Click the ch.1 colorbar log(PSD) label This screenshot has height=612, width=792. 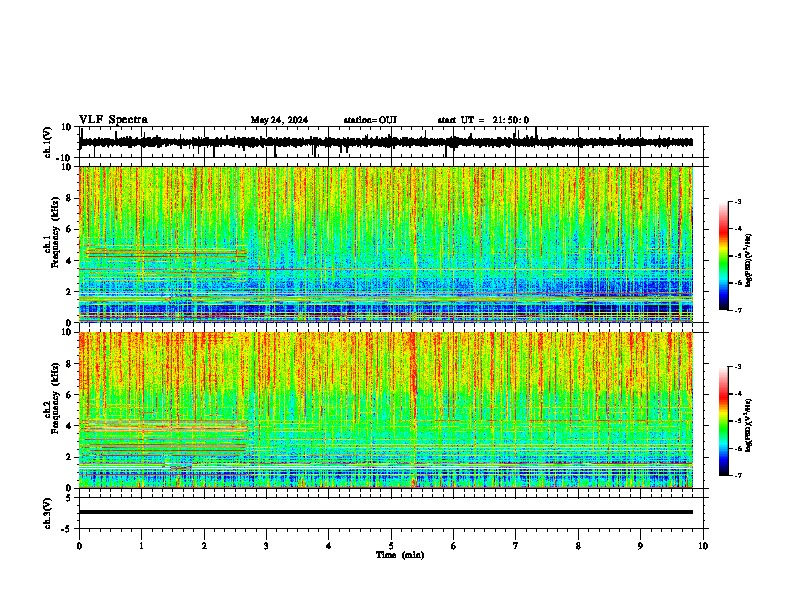749,261
